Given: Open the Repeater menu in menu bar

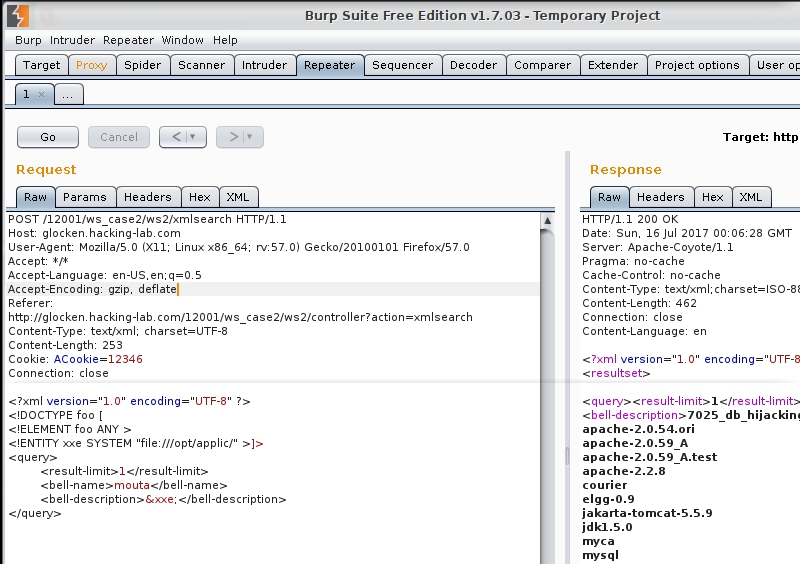Looking at the screenshot, I should [x=128, y=40].
